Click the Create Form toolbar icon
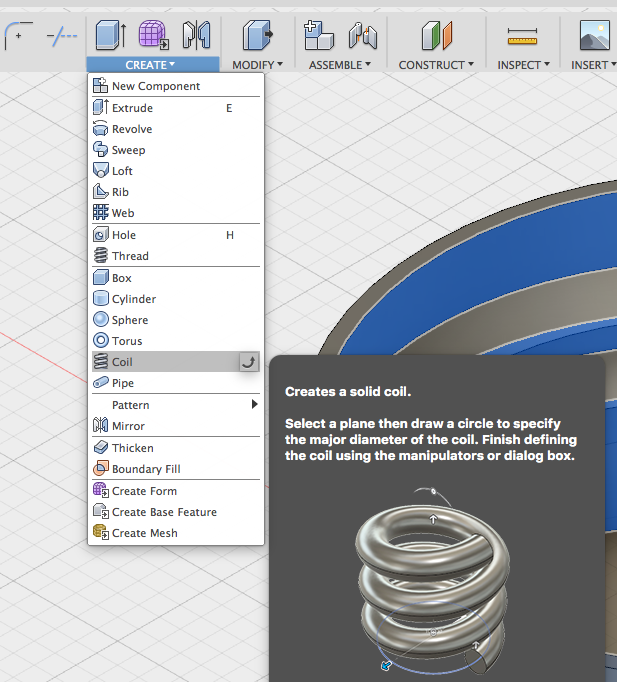This screenshot has height=682, width=617. click(x=154, y=35)
